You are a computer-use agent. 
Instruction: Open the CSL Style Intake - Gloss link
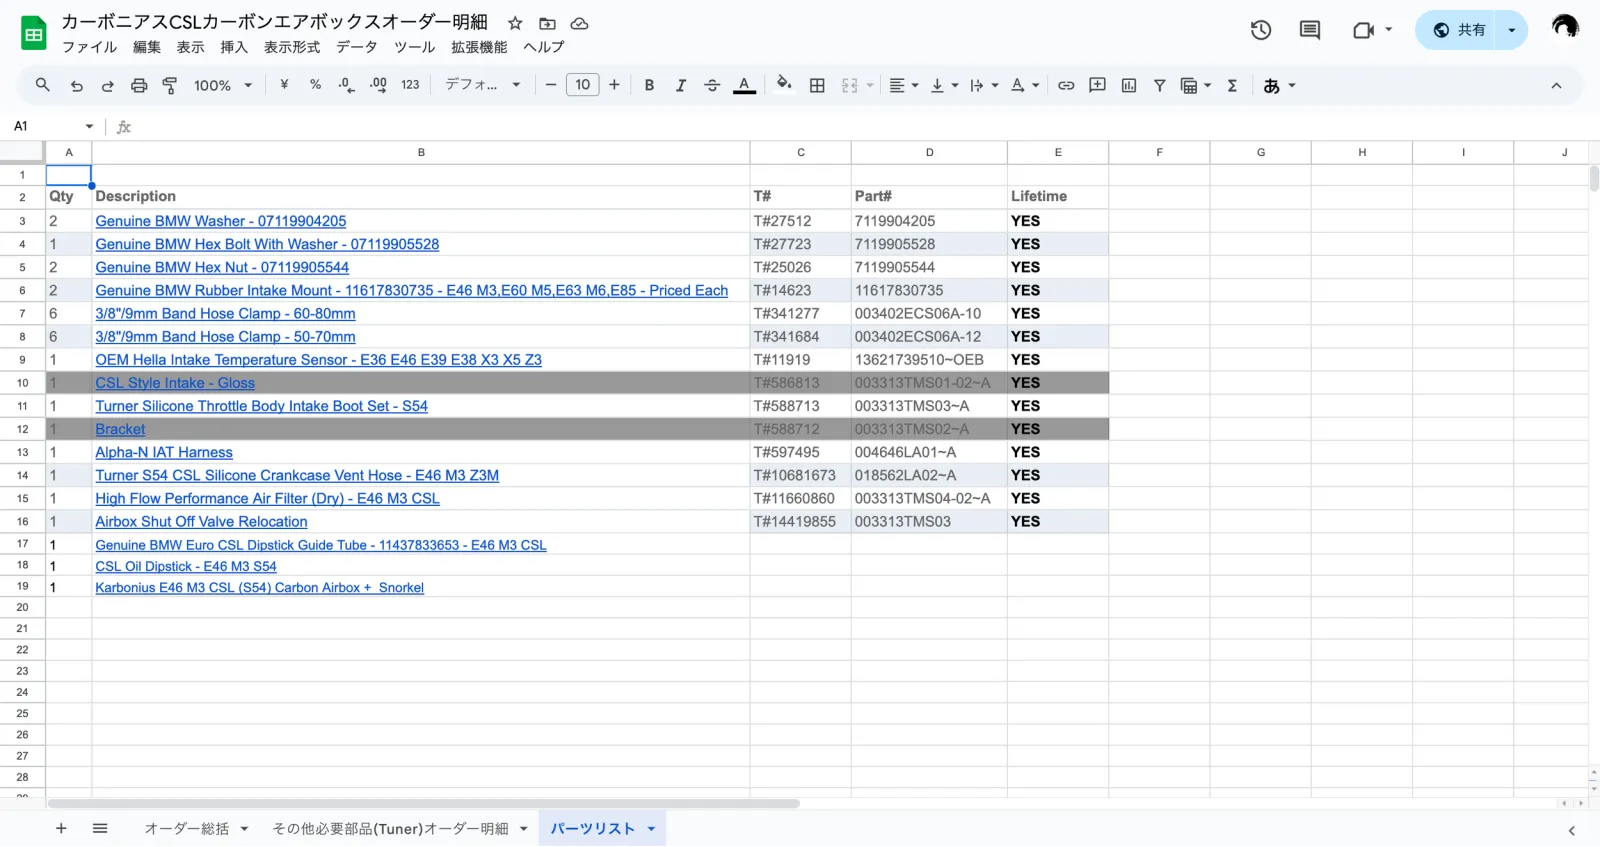[x=175, y=383]
